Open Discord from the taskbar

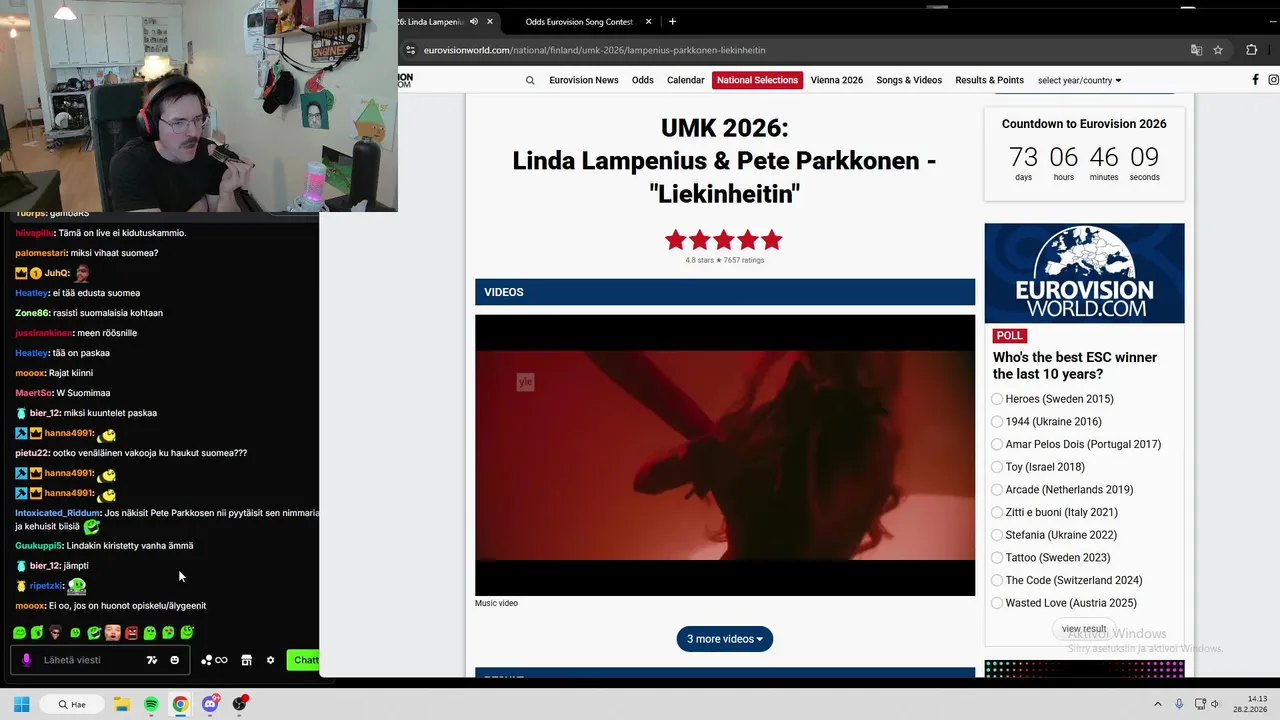(x=210, y=704)
